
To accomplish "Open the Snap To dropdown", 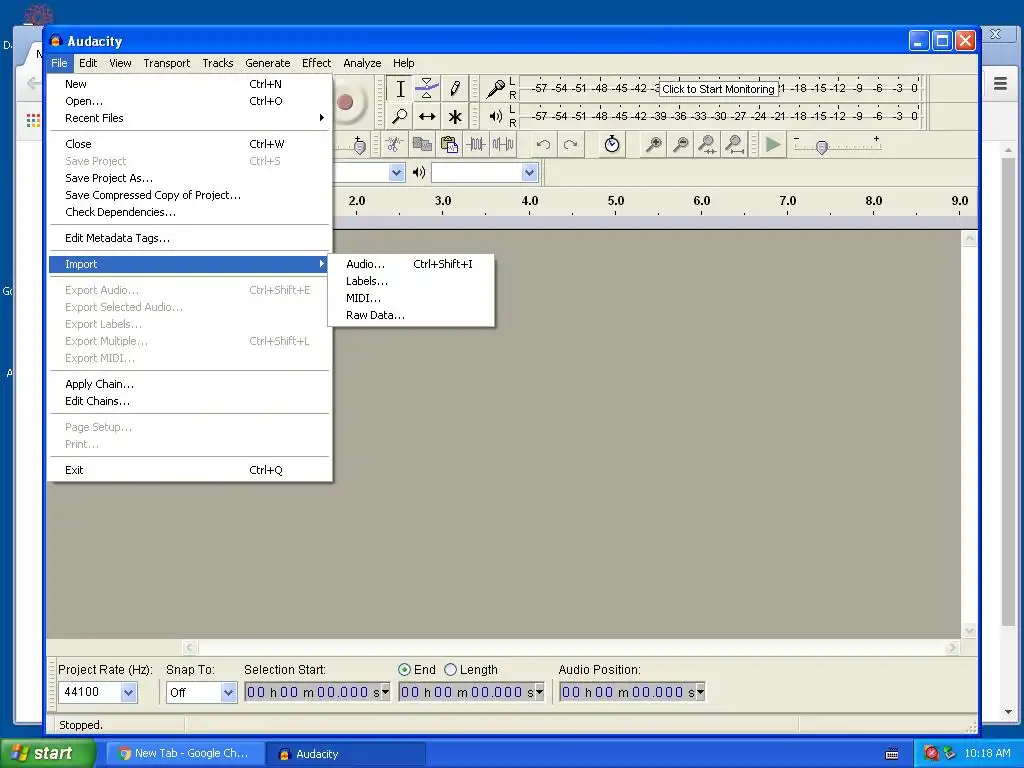I will pos(228,692).
